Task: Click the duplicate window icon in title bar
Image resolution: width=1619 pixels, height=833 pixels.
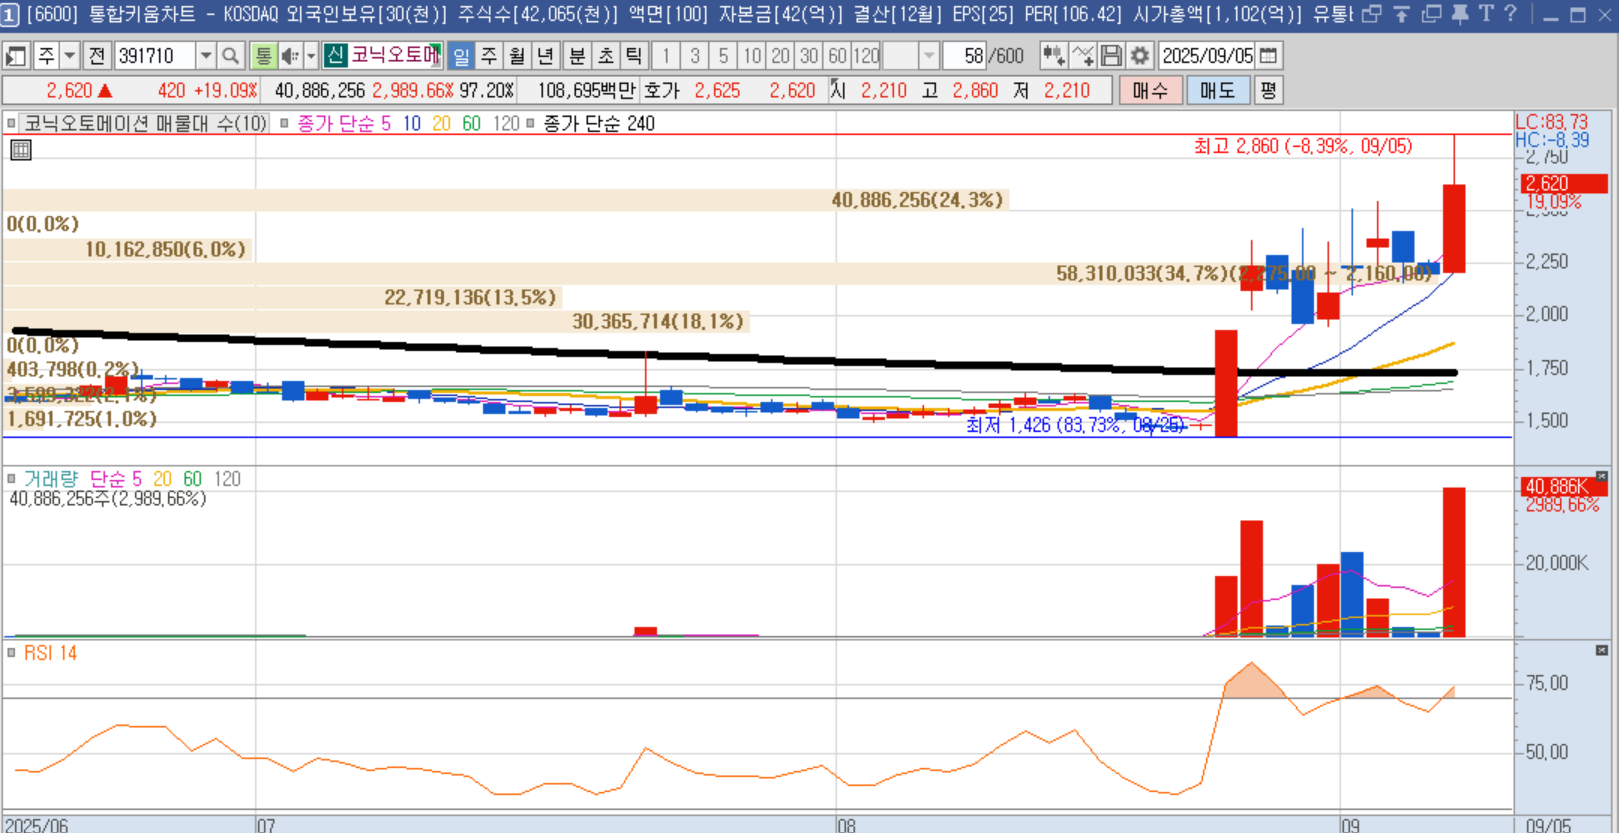Action: point(1432,14)
